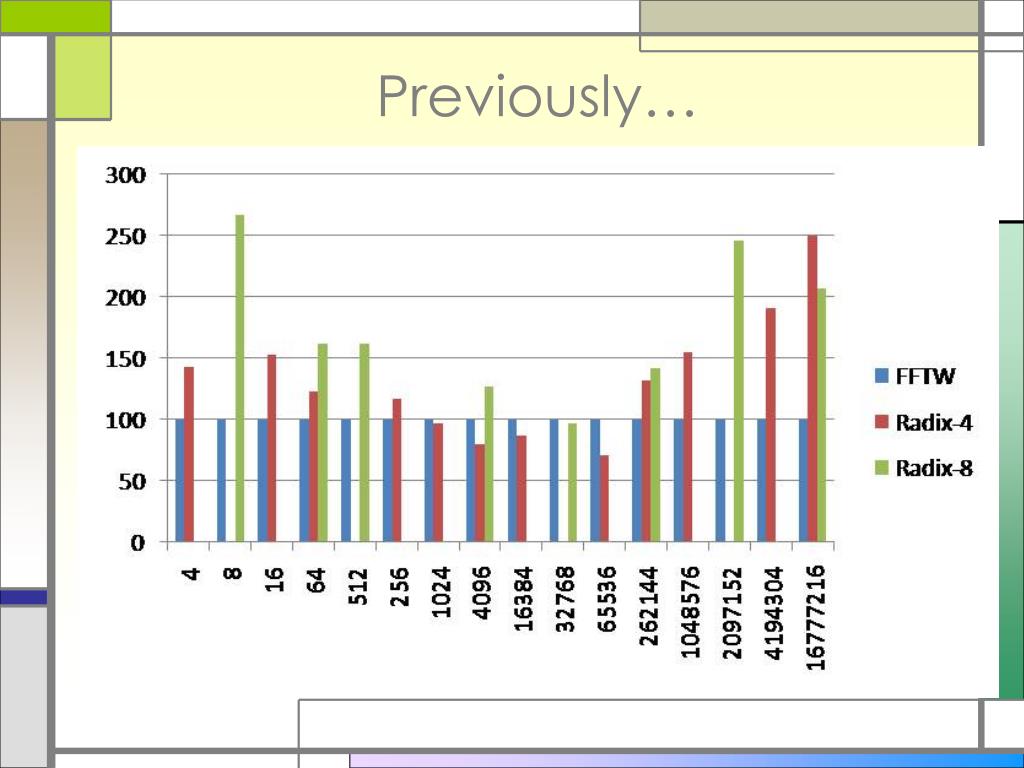Screen dimensions: 1024x768
Task: Click the x-axis label 32768
Action: click(566, 599)
